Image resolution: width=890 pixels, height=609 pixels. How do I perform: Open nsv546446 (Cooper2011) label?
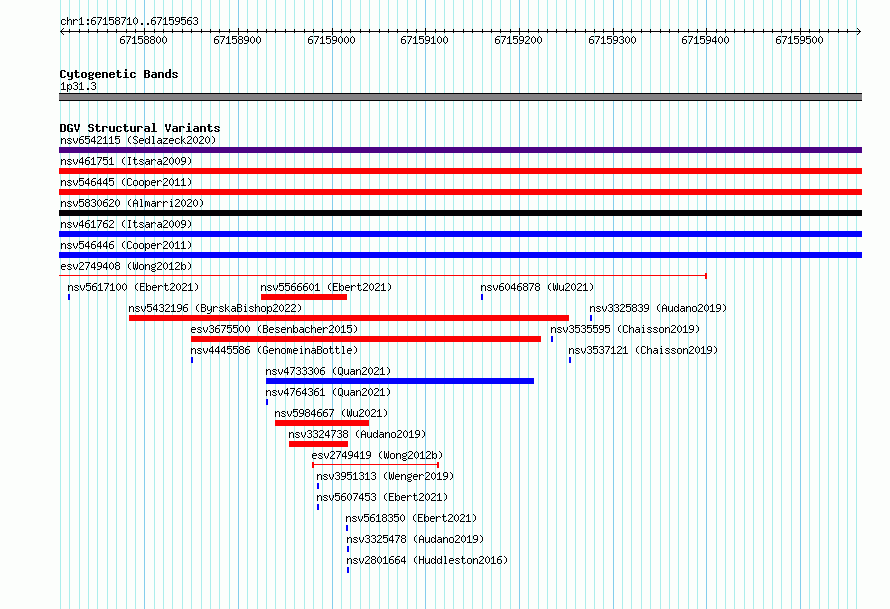pos(126,245)
